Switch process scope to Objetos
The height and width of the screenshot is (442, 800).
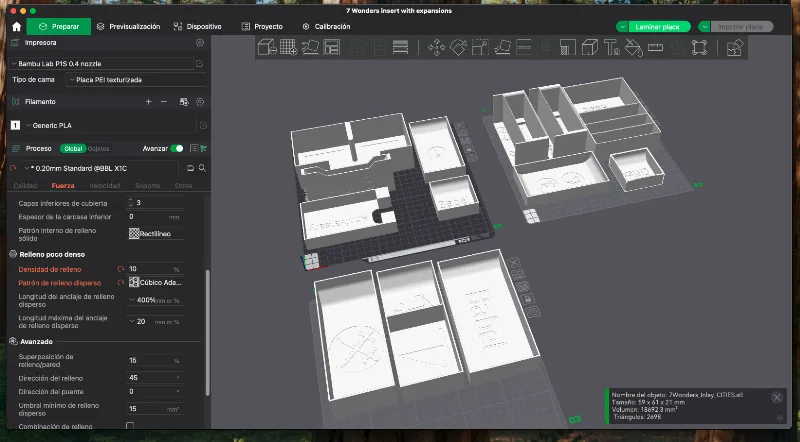point(98,149)
